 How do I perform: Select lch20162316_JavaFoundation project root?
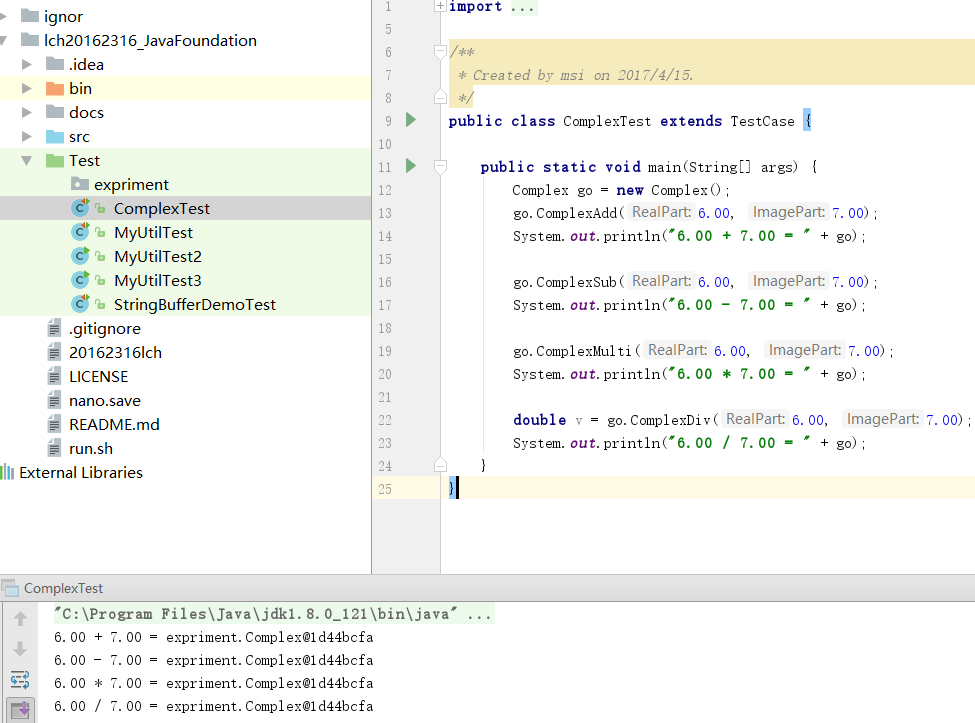point(150,40)
